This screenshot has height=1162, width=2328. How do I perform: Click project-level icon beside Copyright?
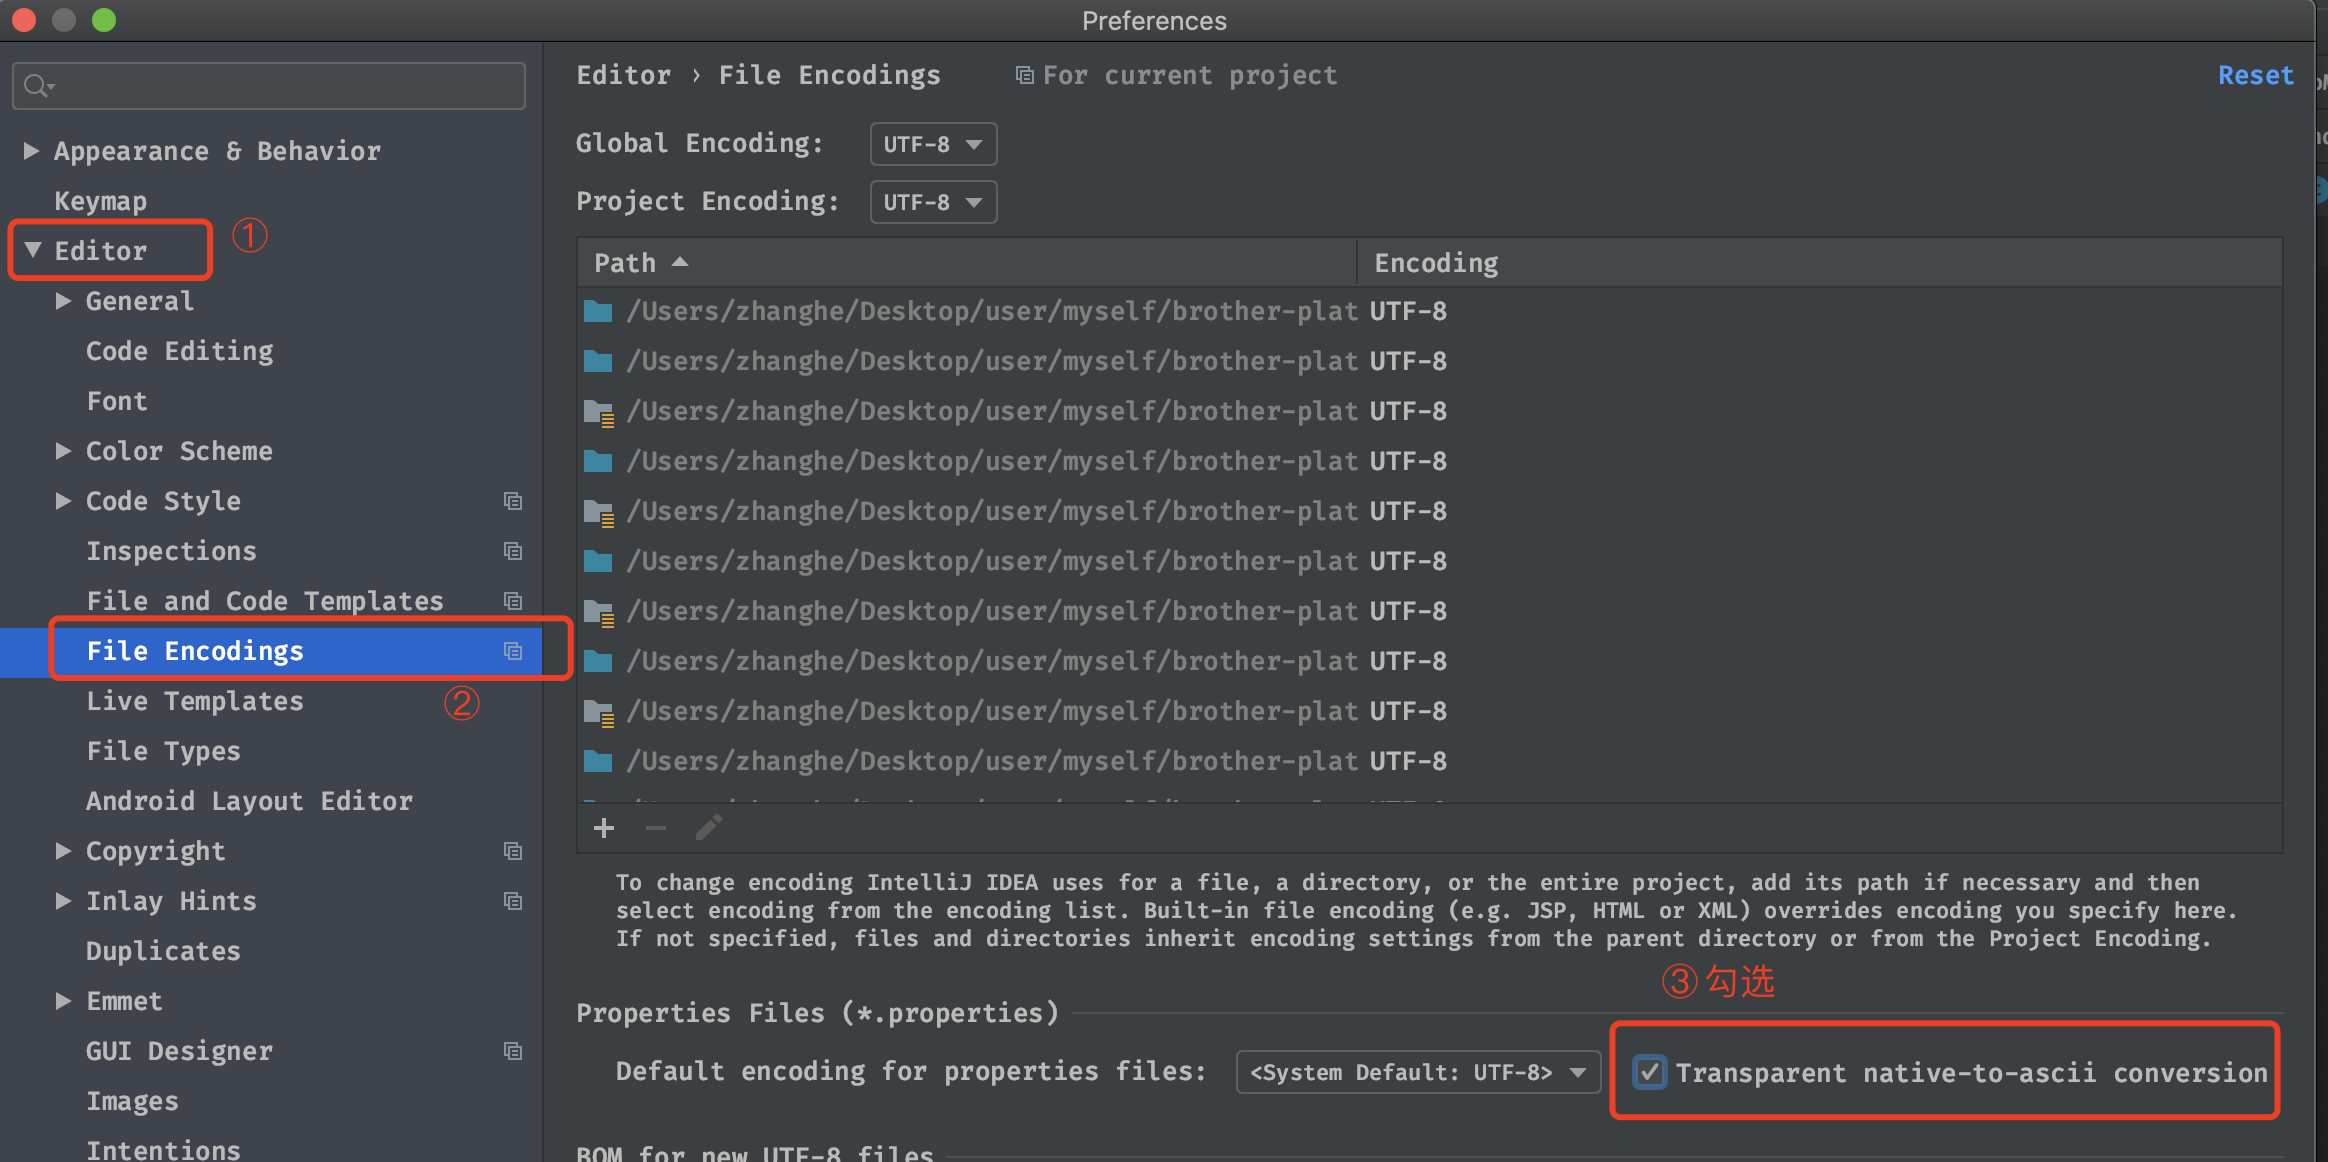pos(513,851)
